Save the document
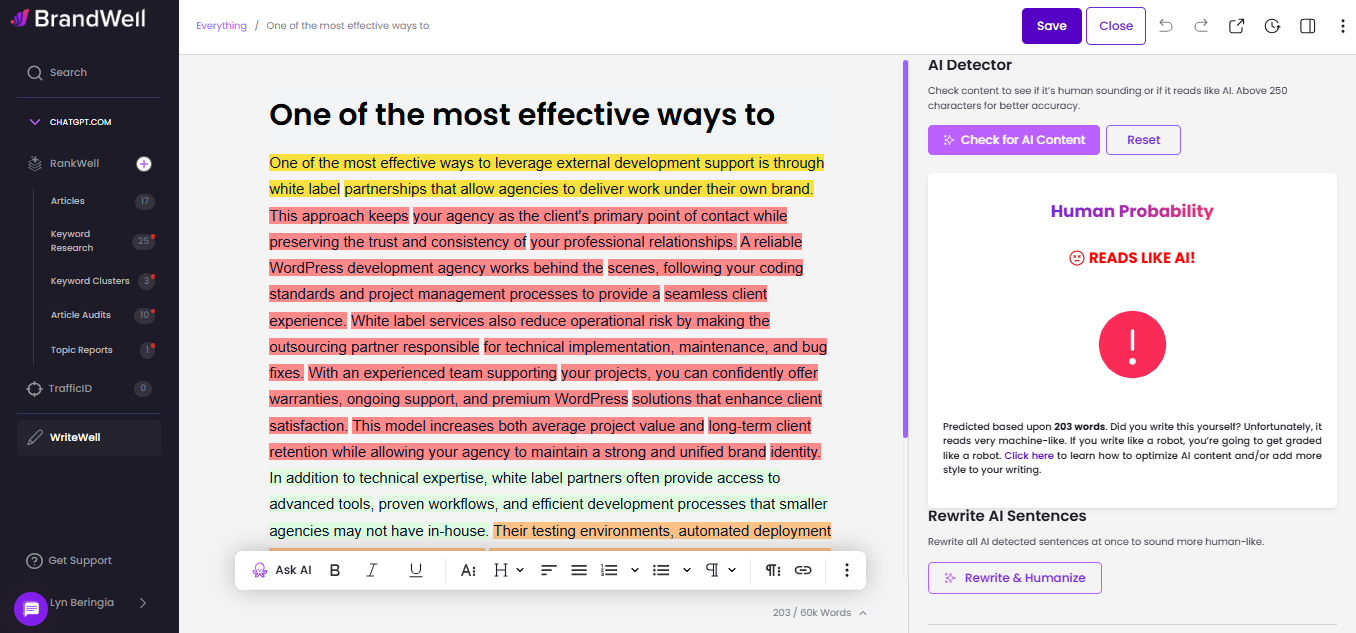This screenshot has height=633, width=1356. click(x=1052, y=26)
